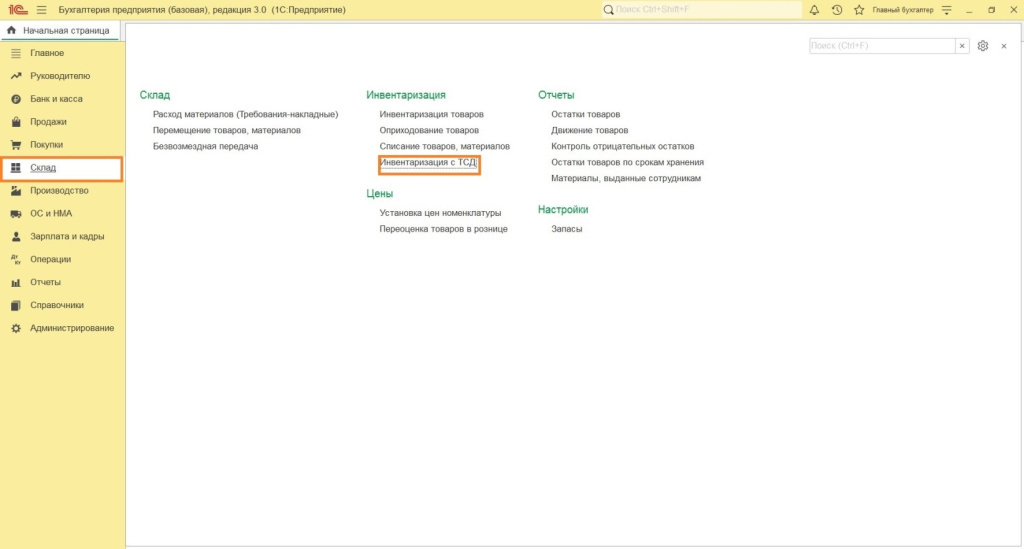Open the navigation settings gear icon
Screen dimensions: 1024x549
[x=983, y=46]
